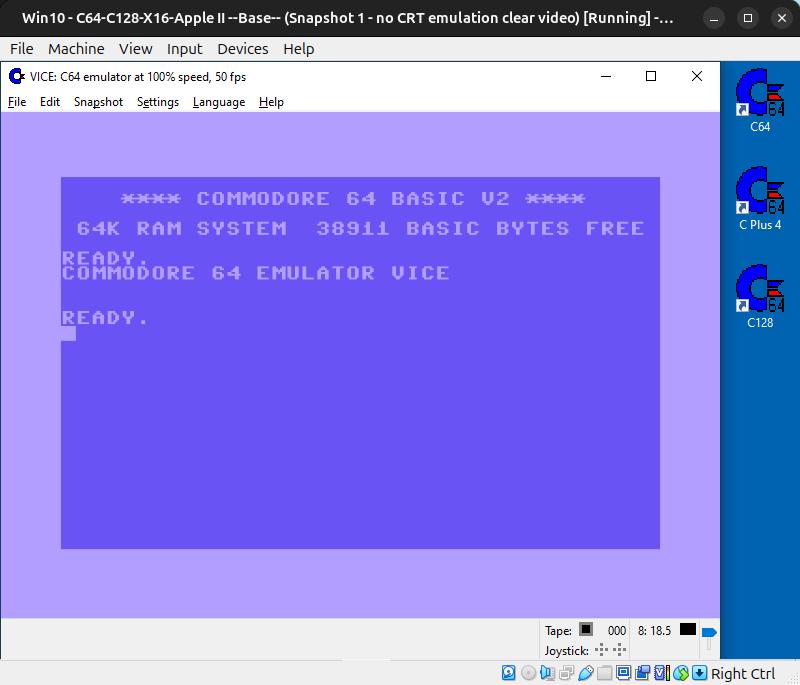Click the drive track readout 8: 18.5
Viewport: 800px width, 685px height.
pyautogui.click(x=654, y=631)
